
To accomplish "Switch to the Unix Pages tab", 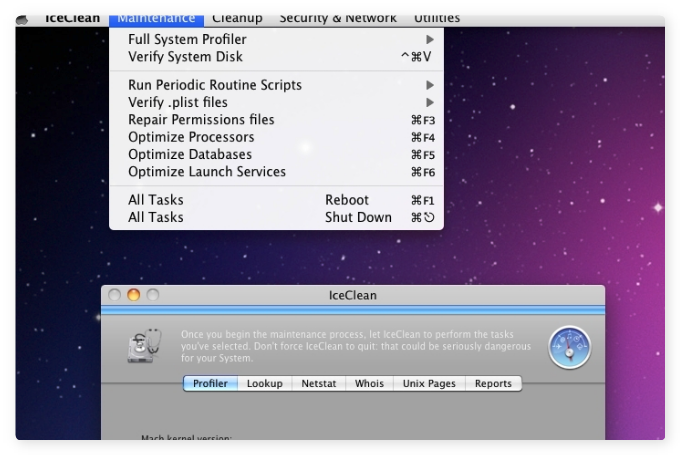I will point(429,383).
